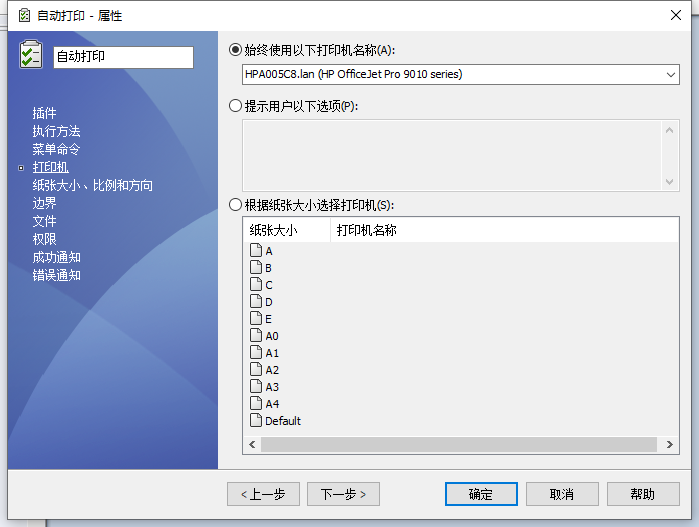Select '始终使用以下打印机名称' radio button
699x527 pixels.
coord(235,49)
